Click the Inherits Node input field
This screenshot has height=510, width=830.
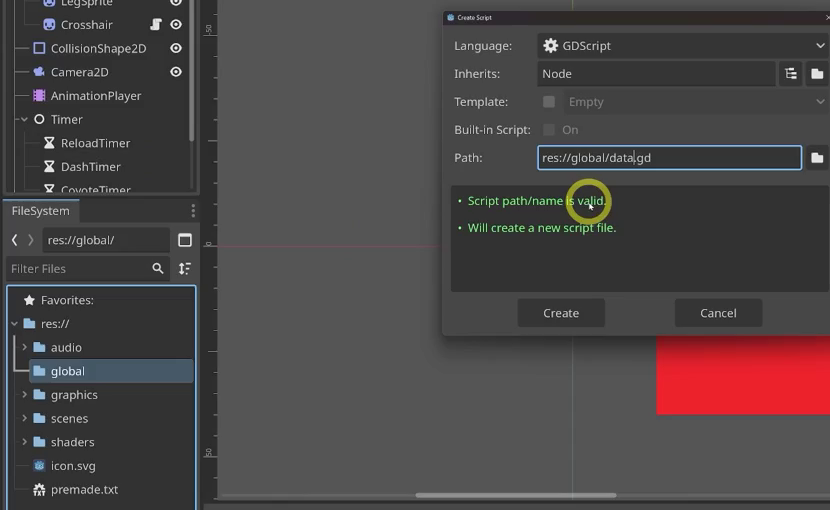[x=656, y=74]
